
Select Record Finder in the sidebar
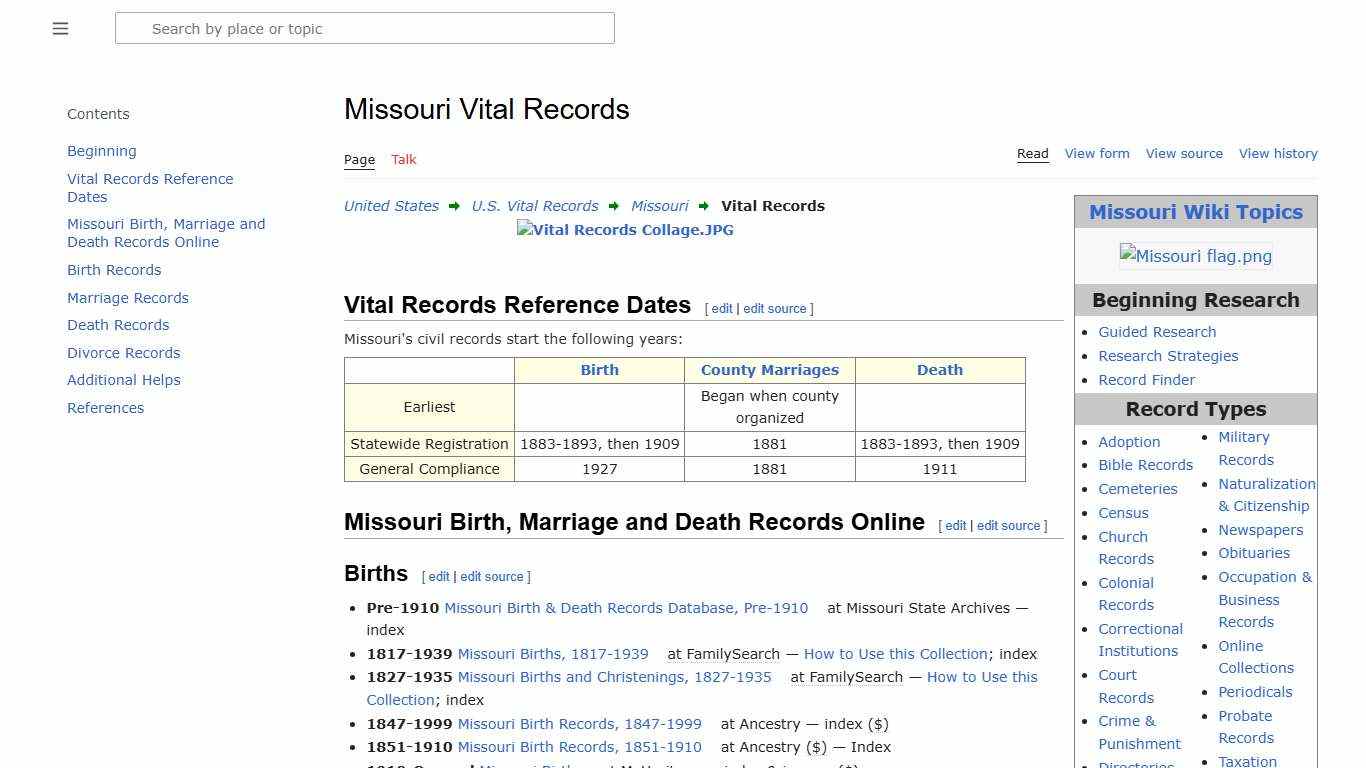click(x=1146, y=380)
